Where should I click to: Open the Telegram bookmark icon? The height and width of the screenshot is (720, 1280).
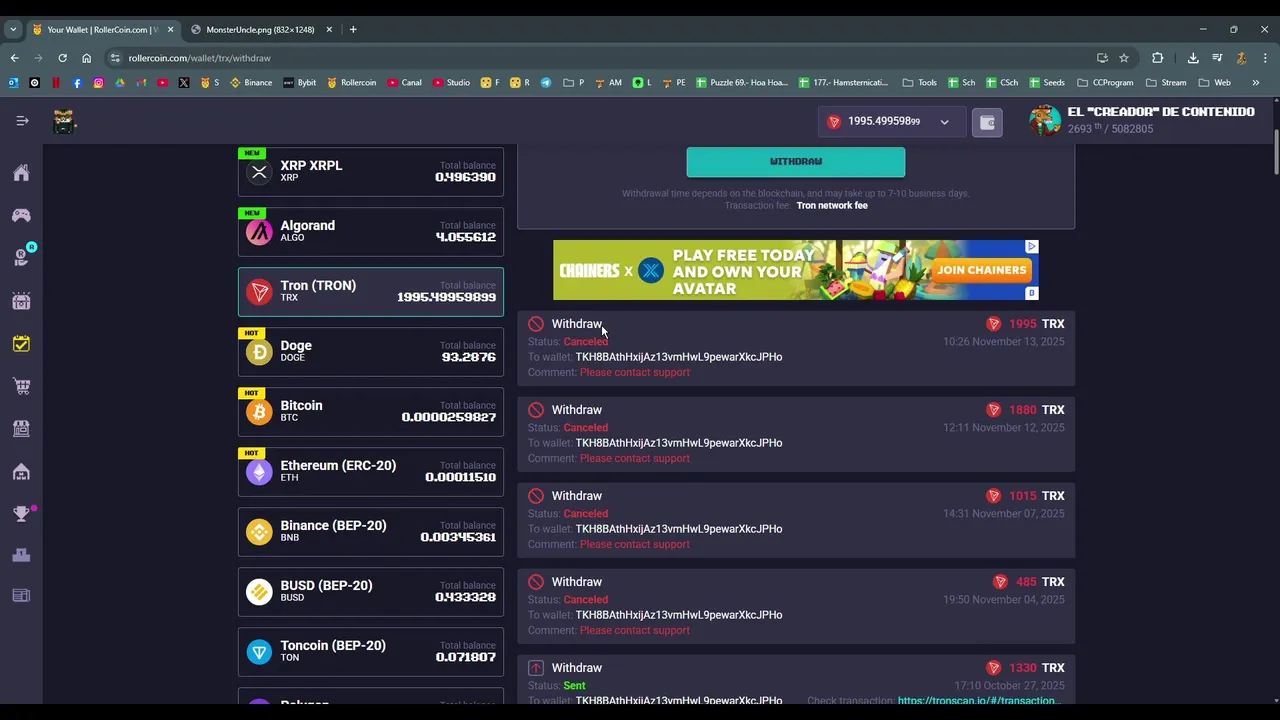[546, 82]
